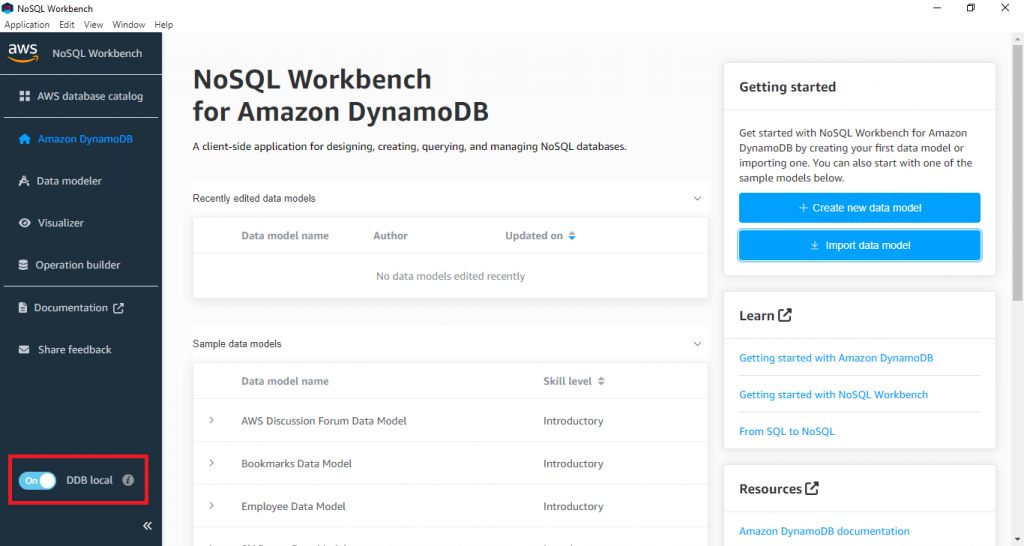The height and width of the screenshot is (546, 1024).
Task: Click the Updated on column header
Action: coord(534,236)
